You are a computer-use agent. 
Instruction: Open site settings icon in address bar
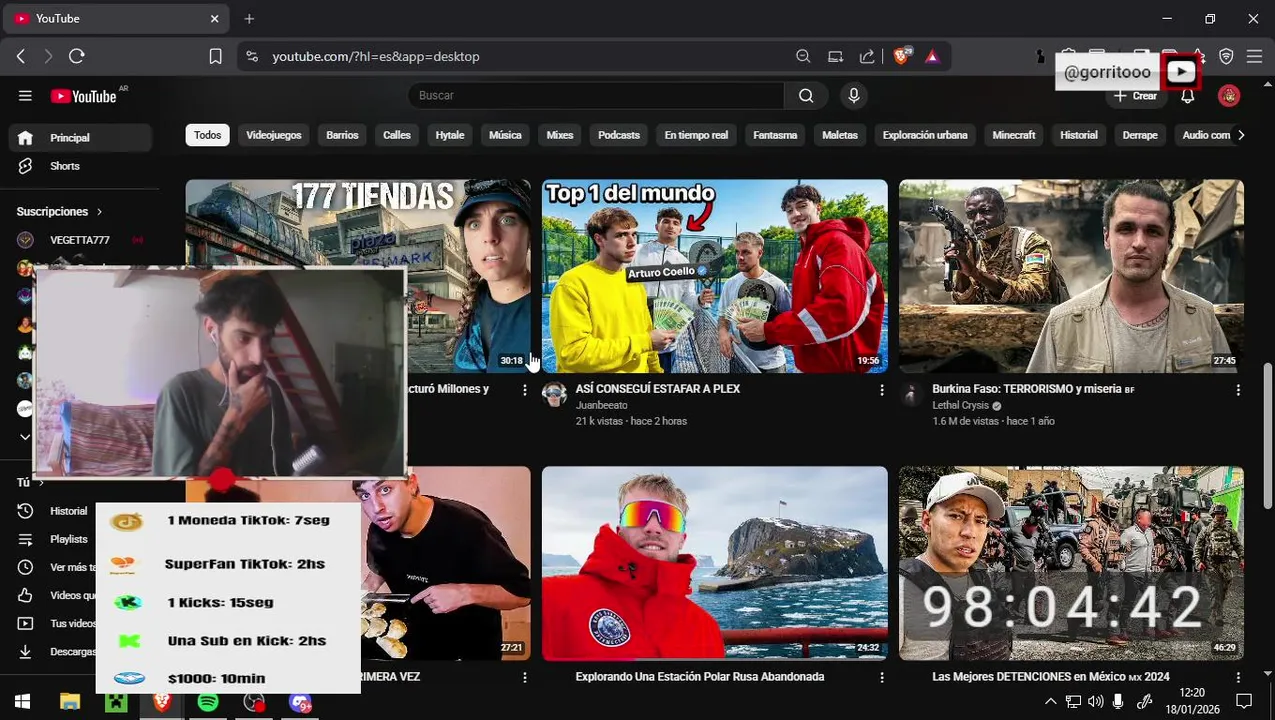coord(251,57)
